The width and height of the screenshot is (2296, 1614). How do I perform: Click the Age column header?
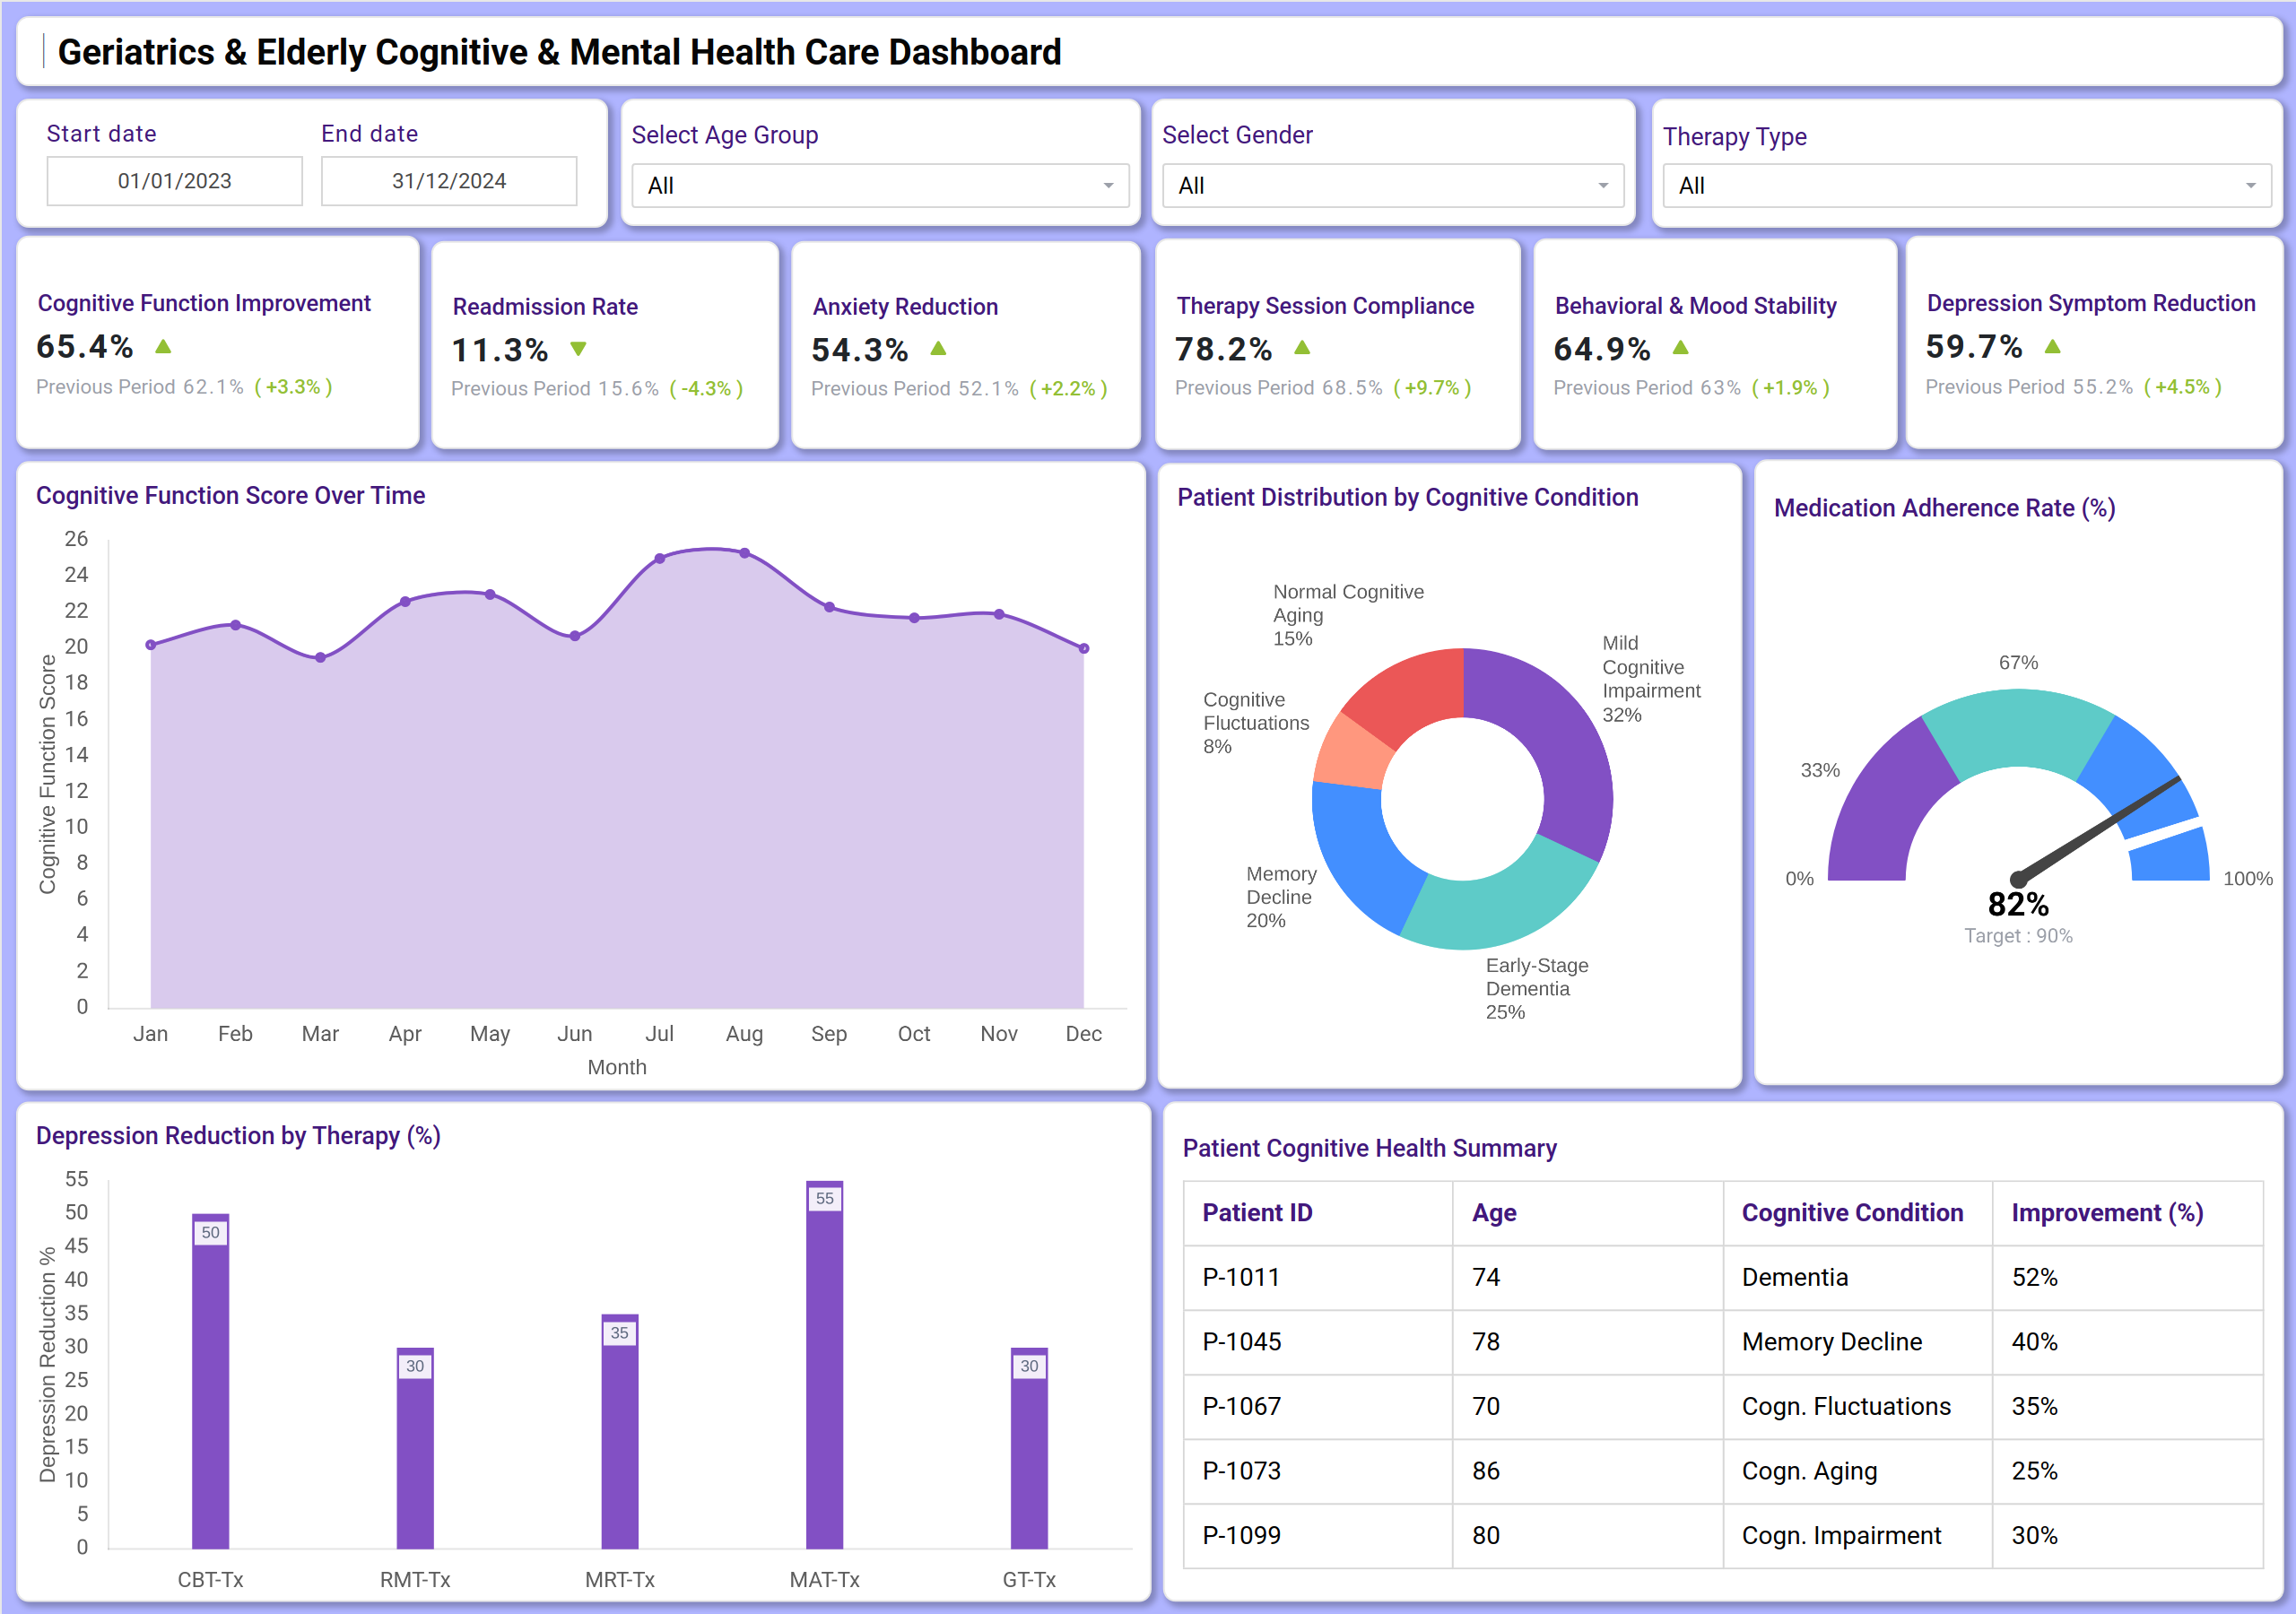[1493, 1213]
